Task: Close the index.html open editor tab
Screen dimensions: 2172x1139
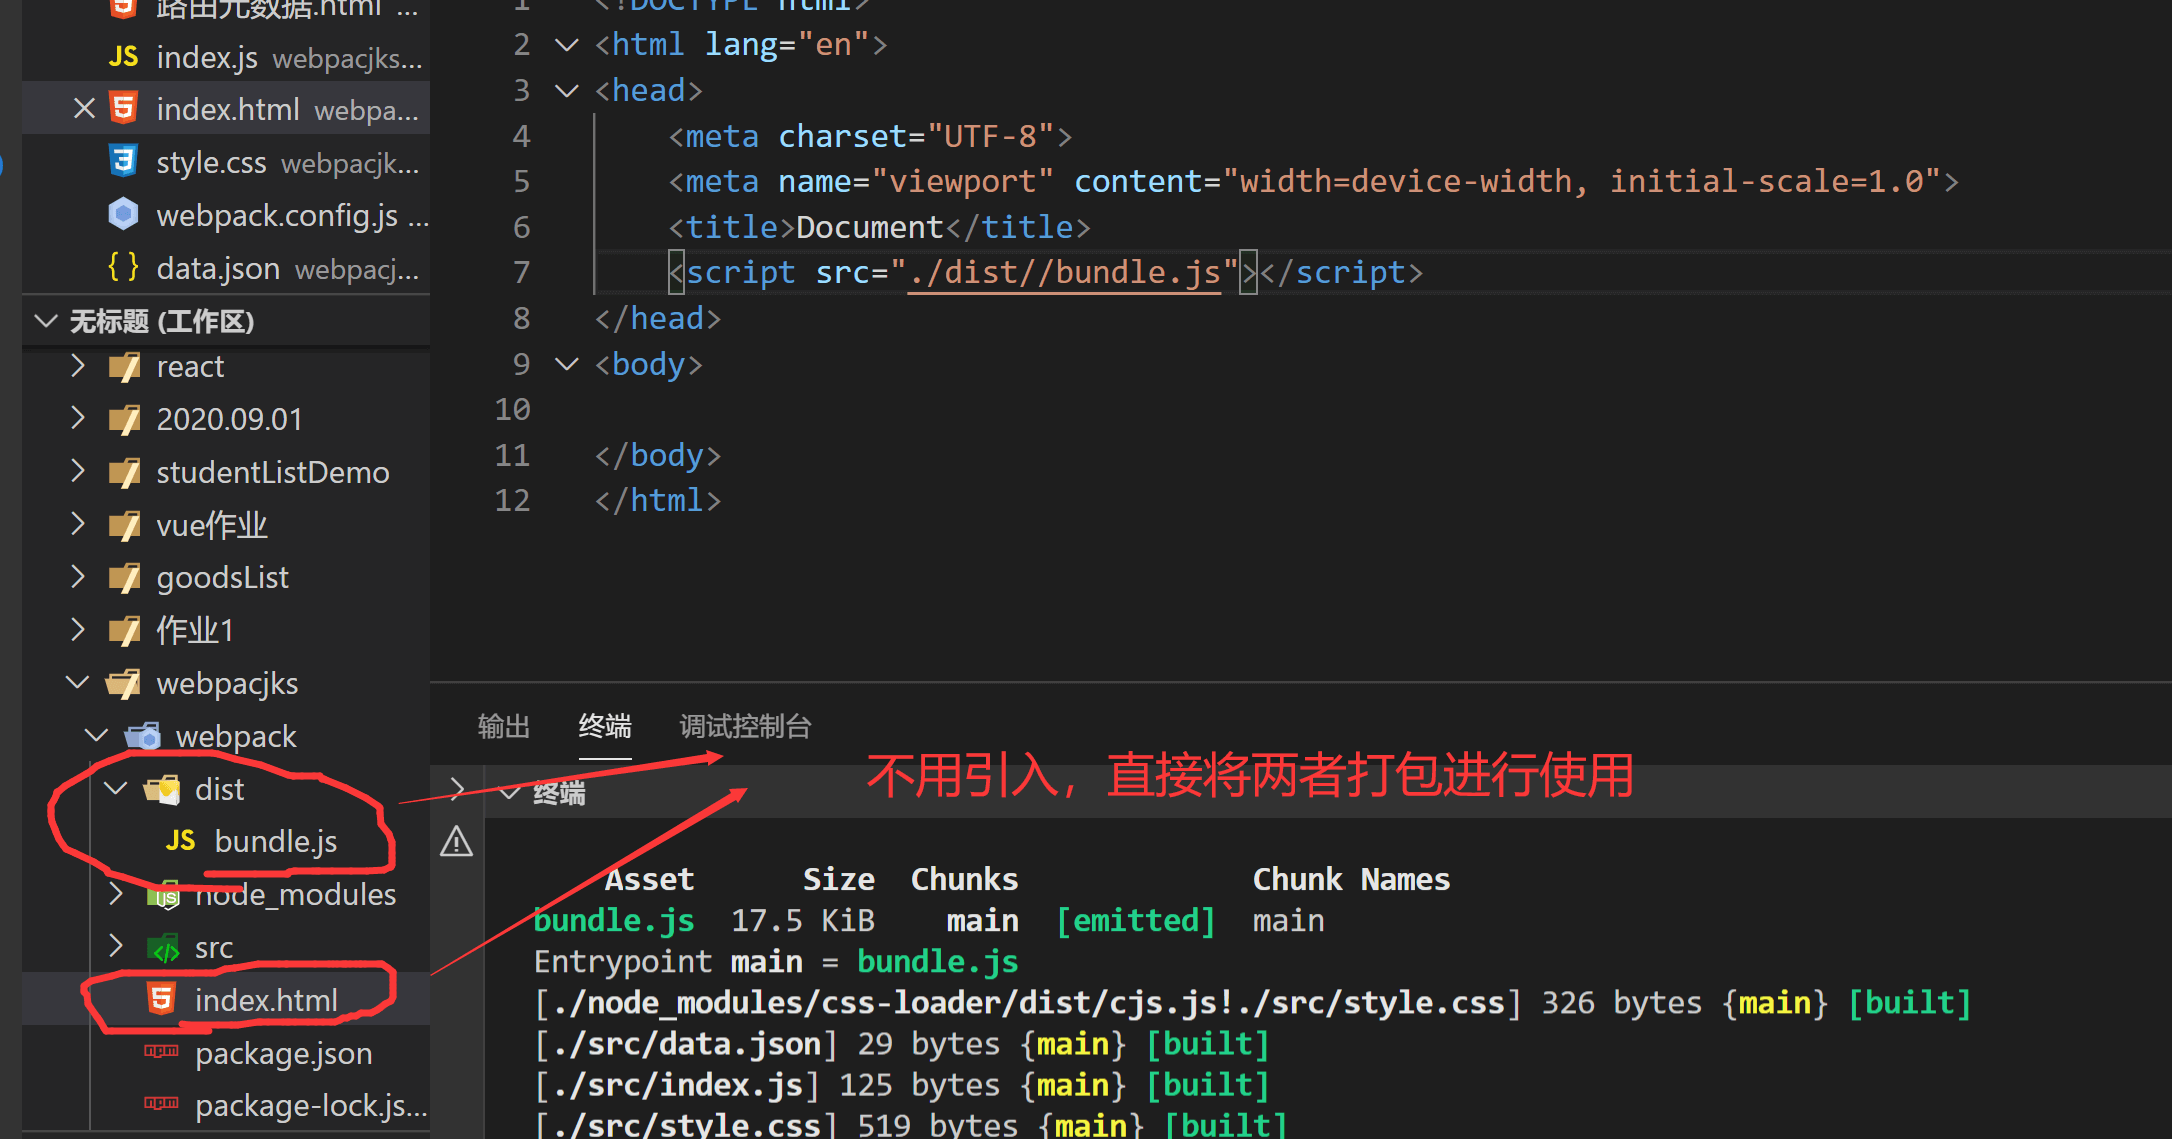Action: [x=85, y=108]
